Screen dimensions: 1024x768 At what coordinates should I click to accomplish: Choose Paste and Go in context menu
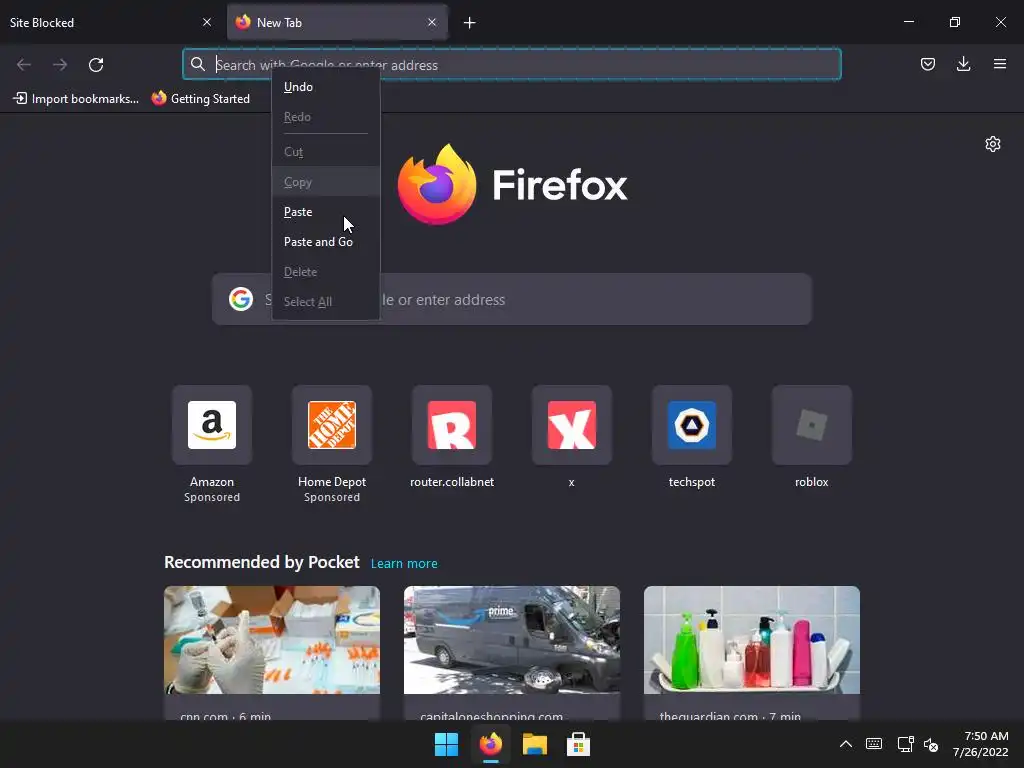tap(326, 242)
